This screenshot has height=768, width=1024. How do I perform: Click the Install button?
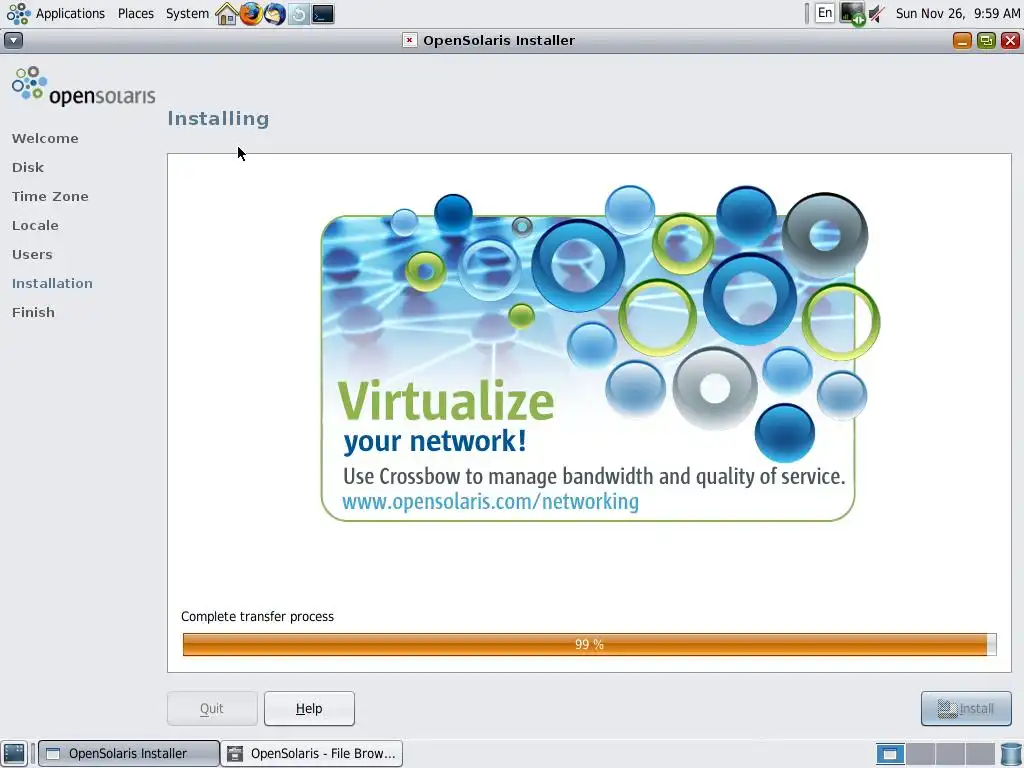966,709
